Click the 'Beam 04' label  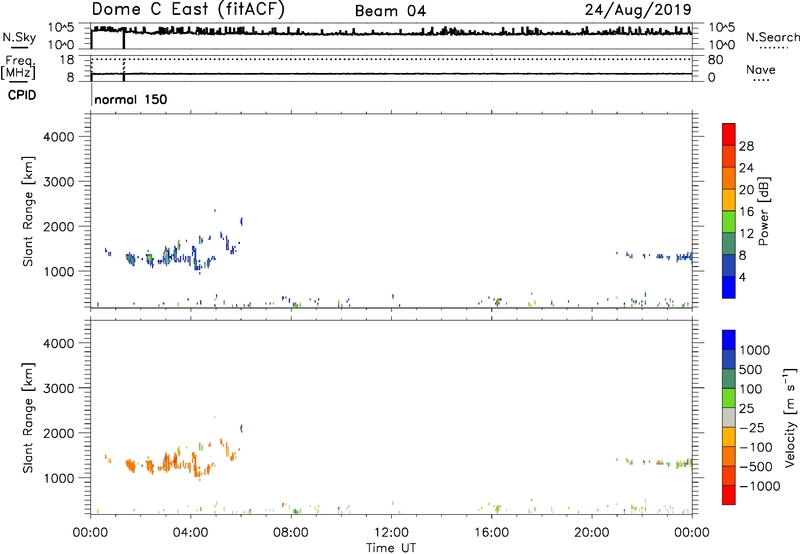coord(390,11)
